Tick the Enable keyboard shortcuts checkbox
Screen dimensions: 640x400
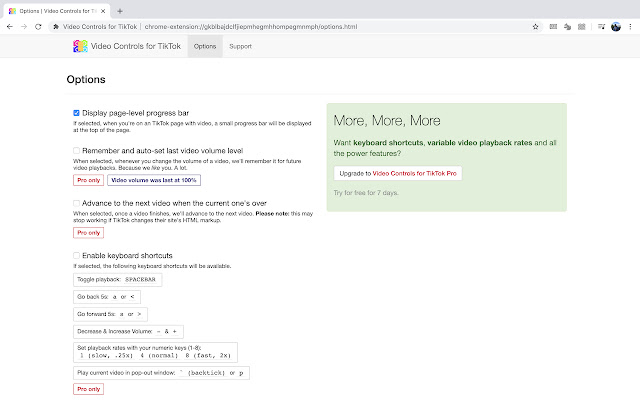[x=77, y=257]
